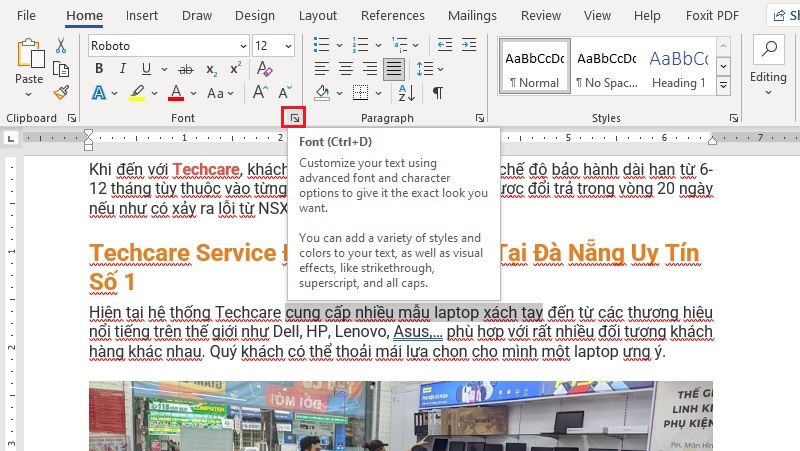Image resolution: width=800 pixels, height=451 pixels.
Task: Open the font size 12 dropdown
Action: pyautogui.click(x=288, y=46)
